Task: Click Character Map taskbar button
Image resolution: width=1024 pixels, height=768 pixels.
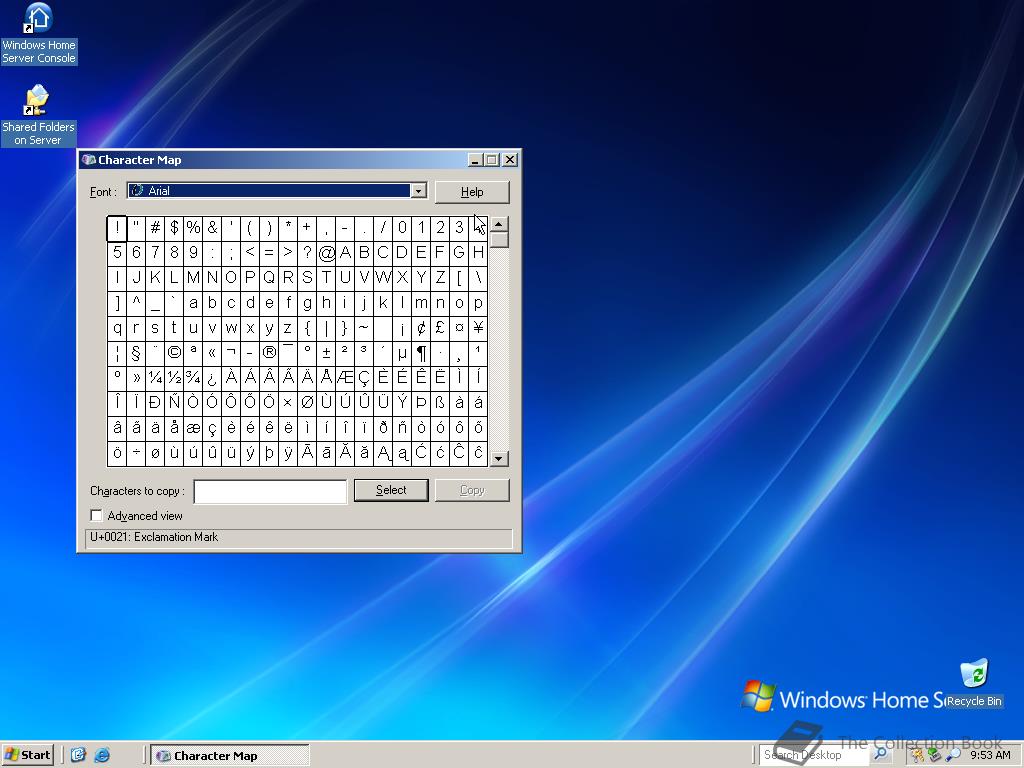Action: coord(230,756)
